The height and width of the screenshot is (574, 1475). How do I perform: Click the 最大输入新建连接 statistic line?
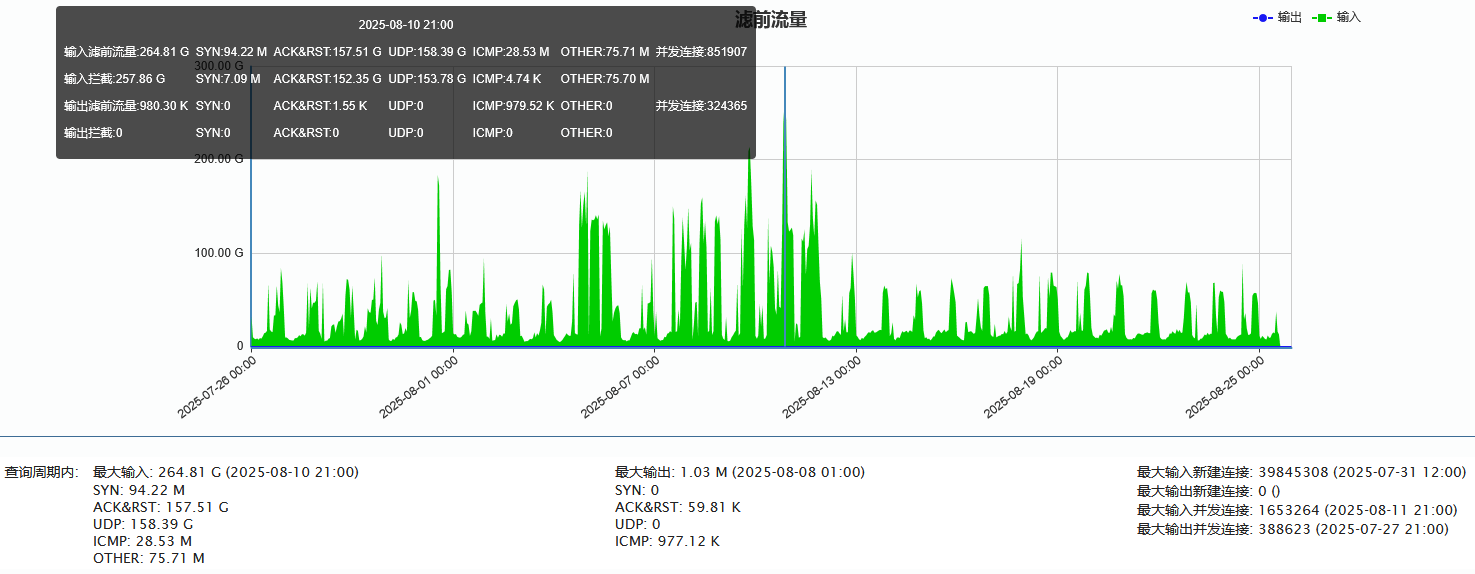pos(1301,472)
